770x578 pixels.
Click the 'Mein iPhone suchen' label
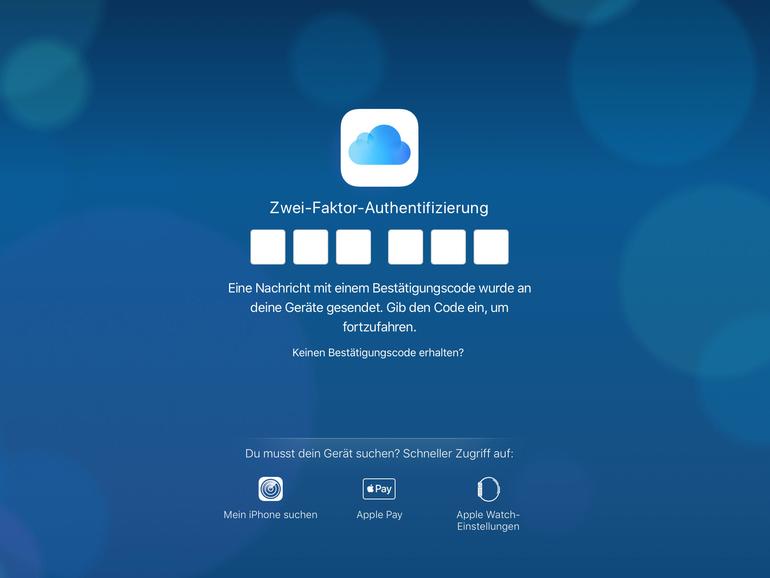271,515
